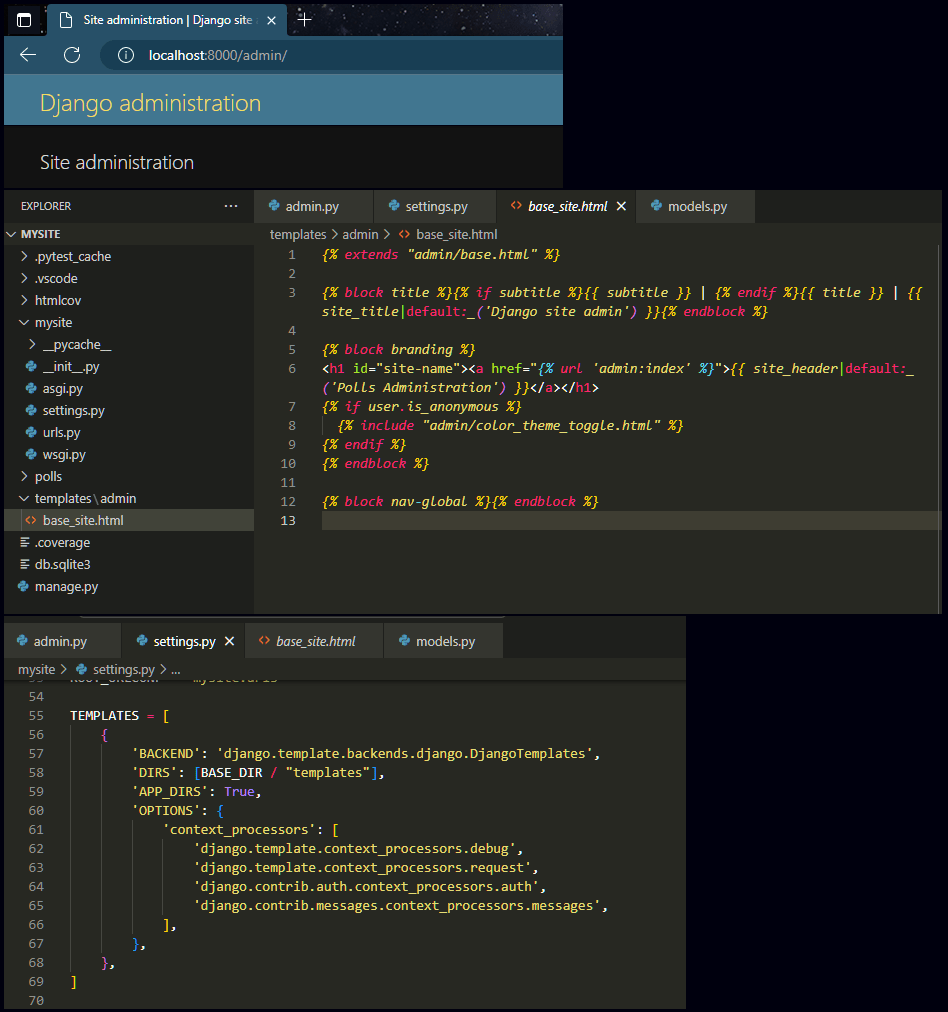
Task: Click the Python icon beside urls.py in Explorer
Action: tap(31, 432)
